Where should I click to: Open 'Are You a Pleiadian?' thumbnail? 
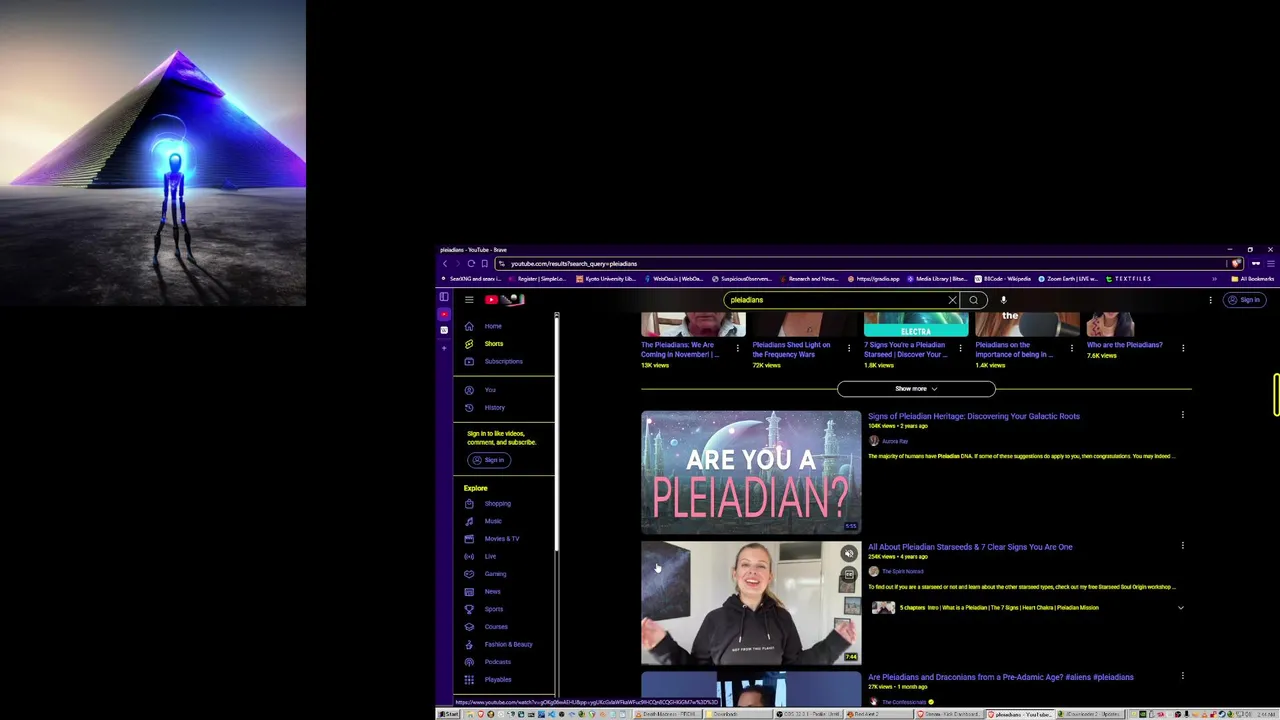tap(751, 472)
